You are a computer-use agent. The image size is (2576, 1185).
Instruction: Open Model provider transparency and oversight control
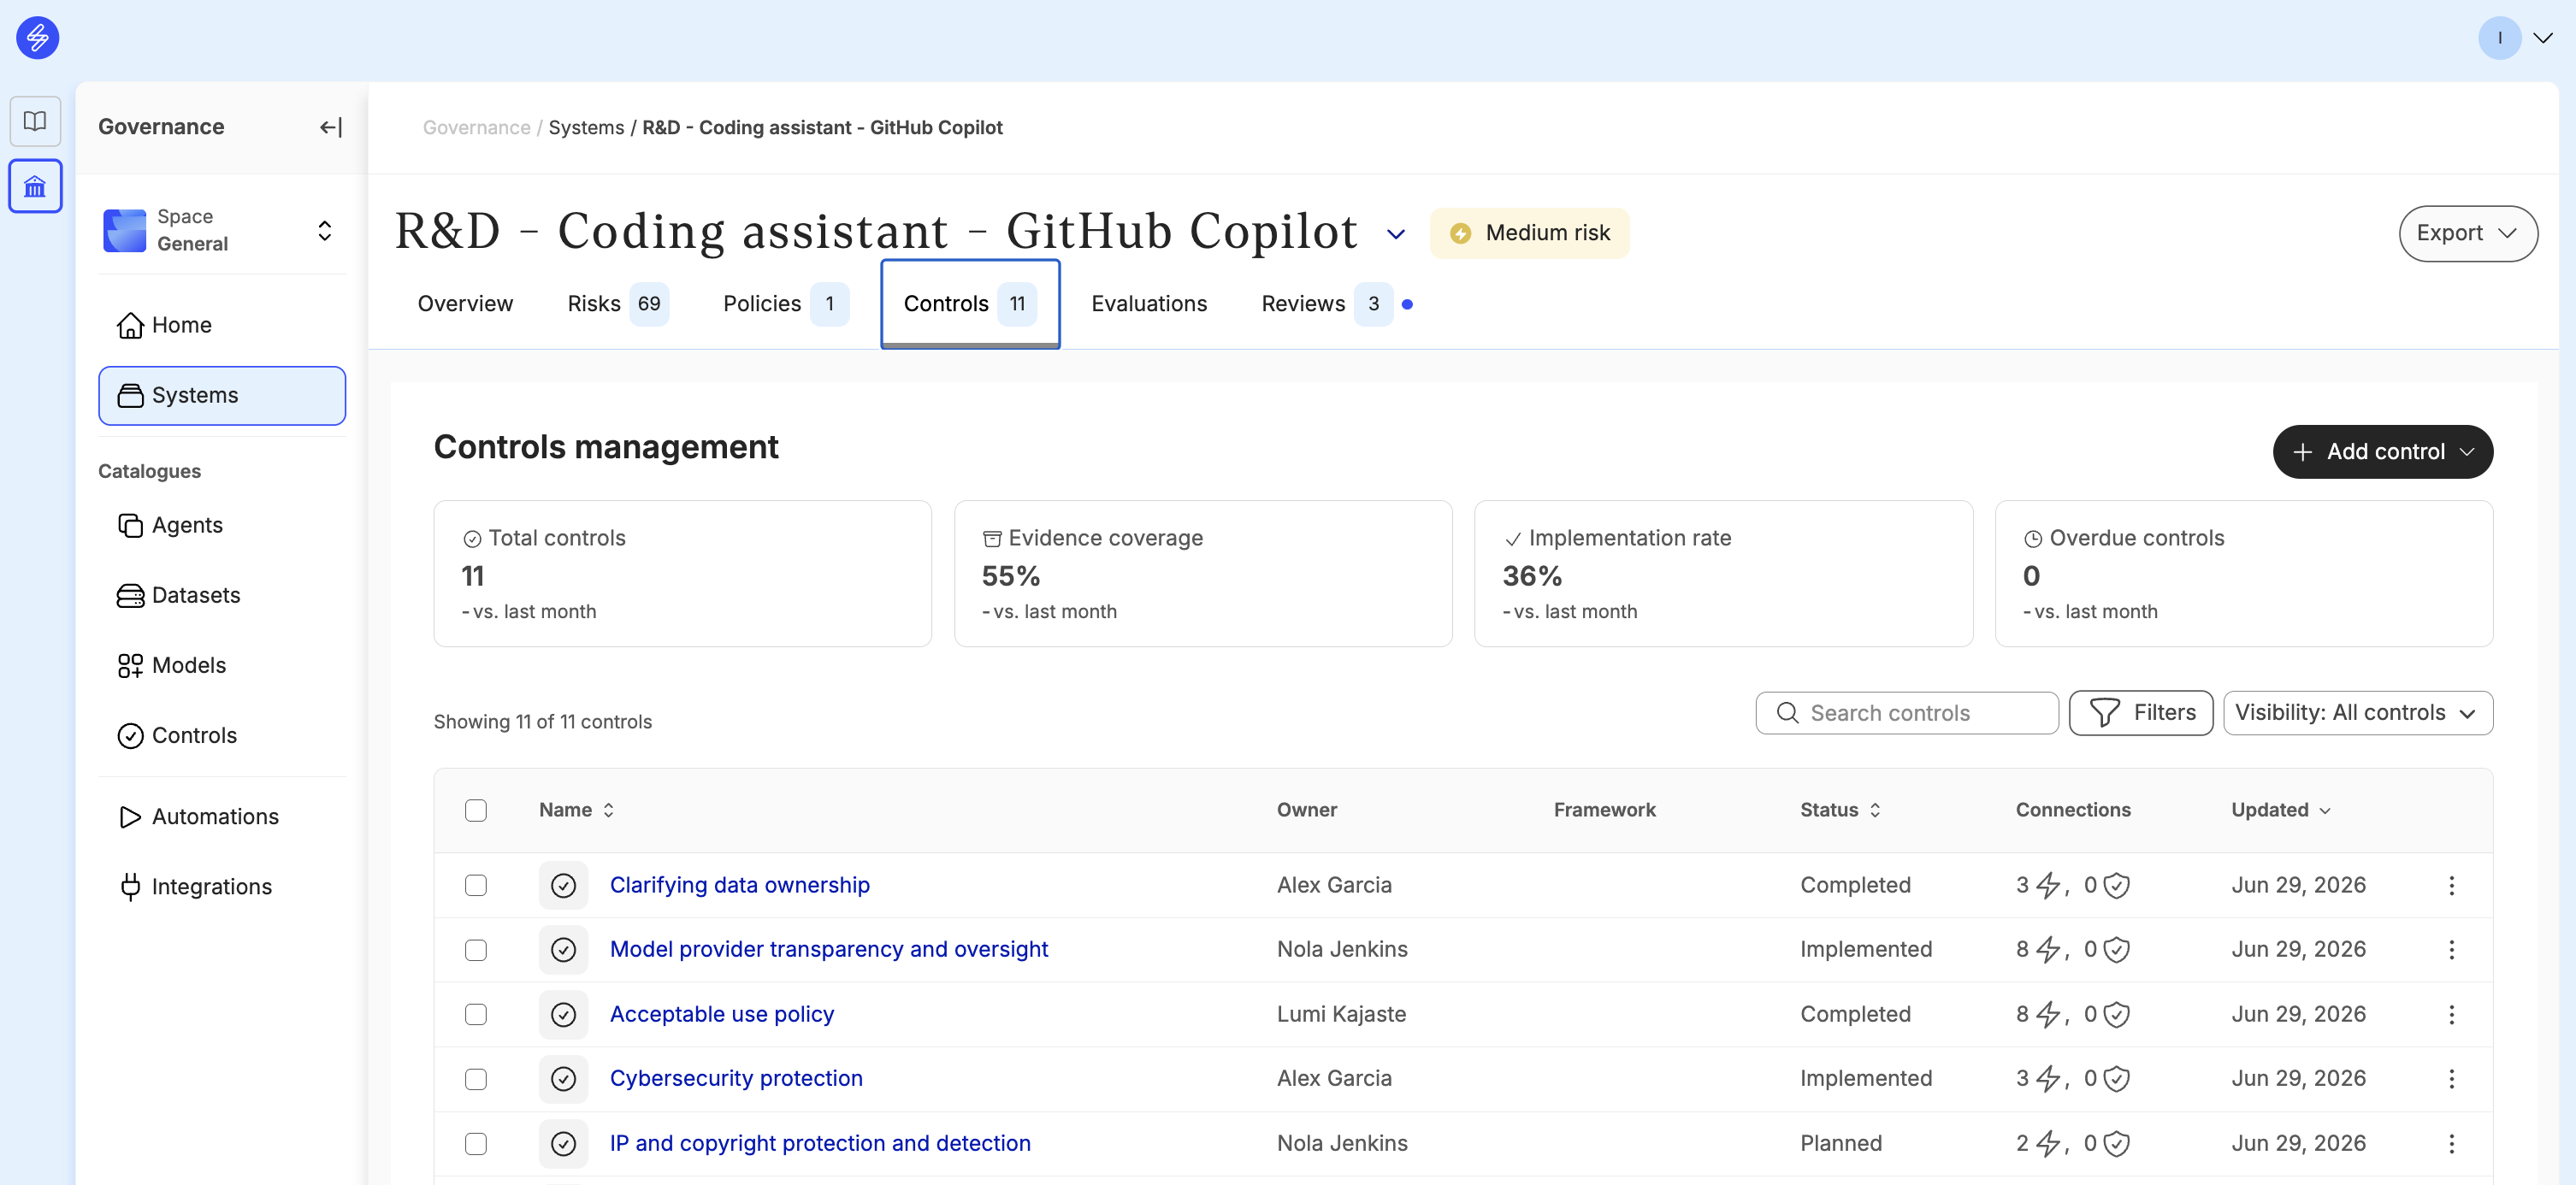coord(828,949)
